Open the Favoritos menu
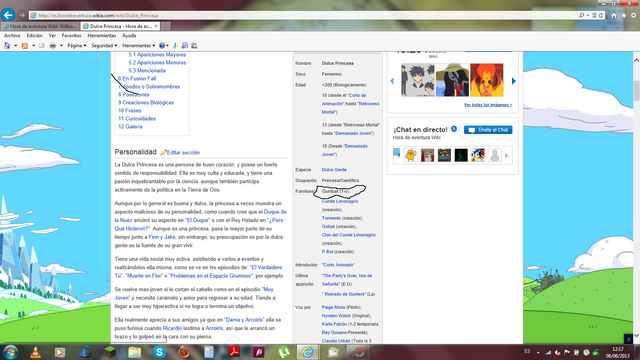The image size is (640, 360). pos(71,36)
